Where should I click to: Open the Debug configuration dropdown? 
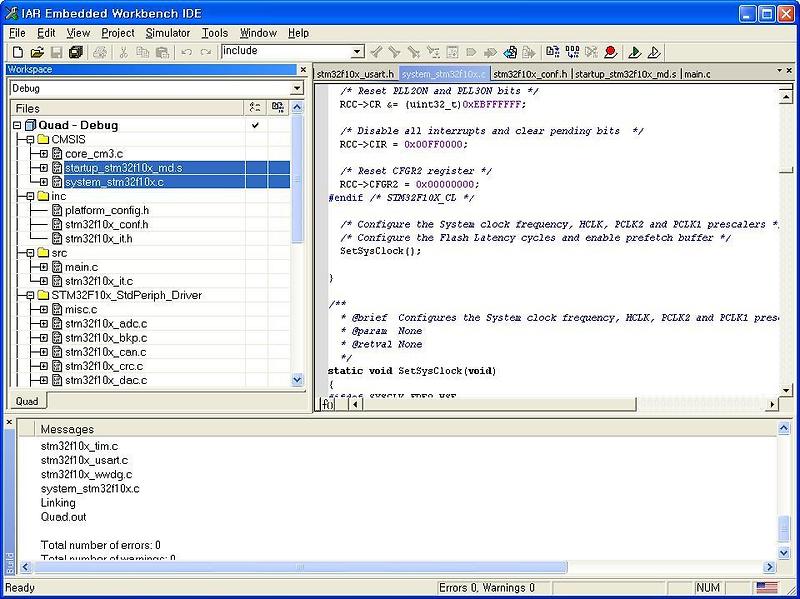(x=297, y=88)
